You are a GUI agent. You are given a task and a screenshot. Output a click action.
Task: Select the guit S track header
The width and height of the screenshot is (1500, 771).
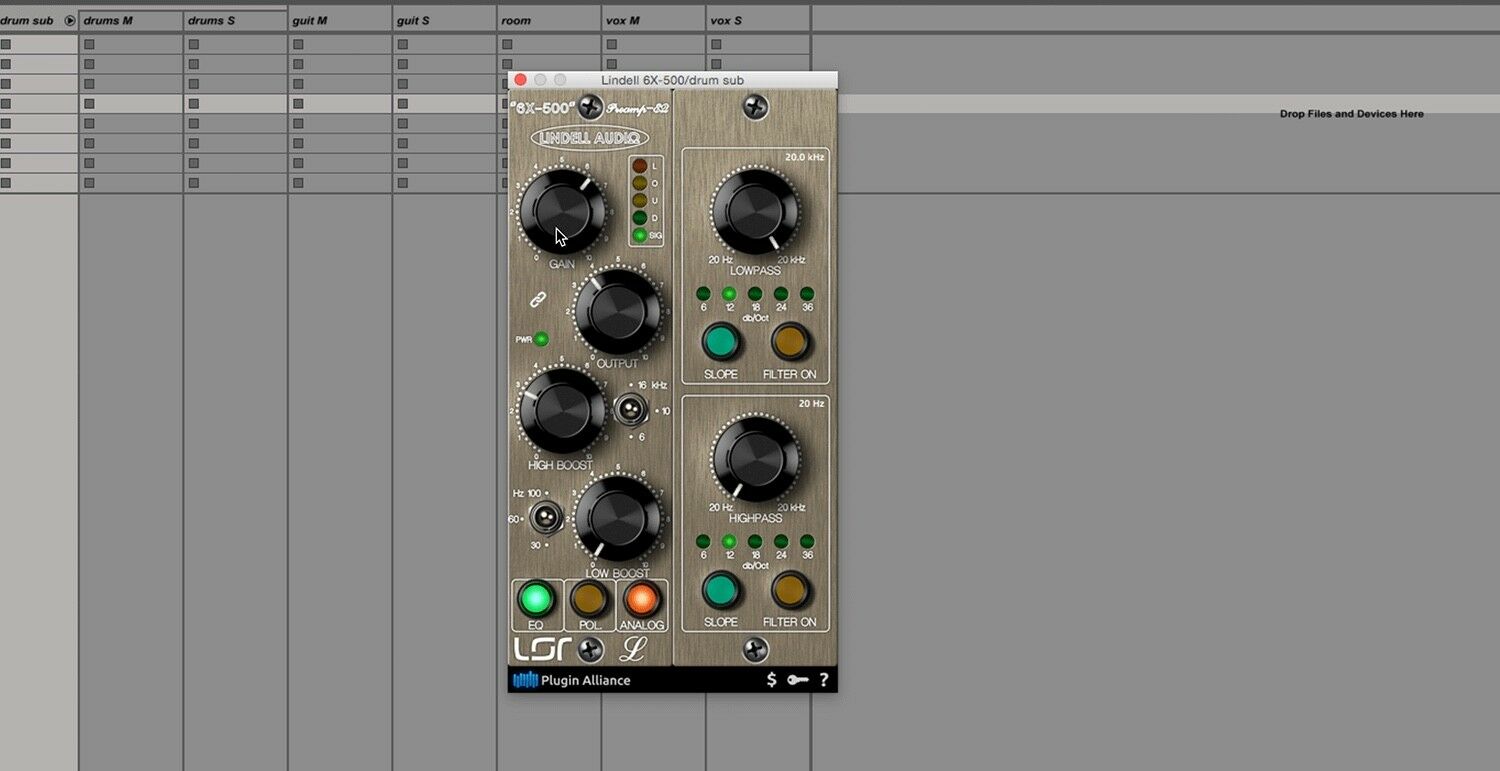[444, 20]
